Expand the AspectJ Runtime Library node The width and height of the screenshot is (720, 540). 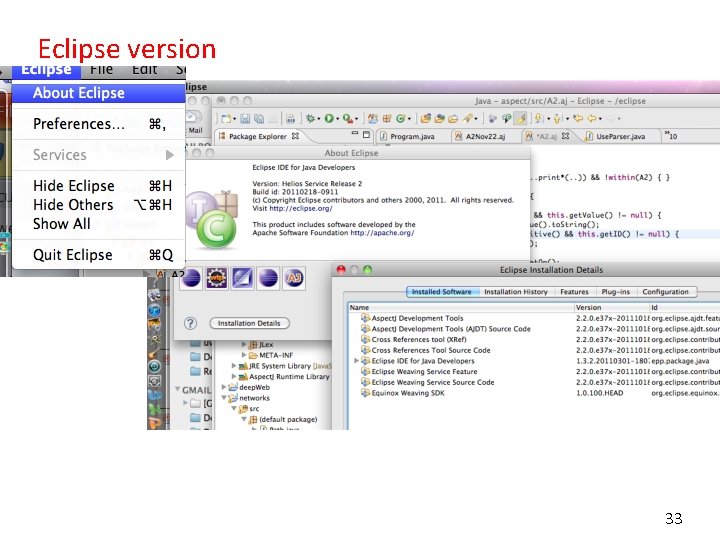click(234, 376)
